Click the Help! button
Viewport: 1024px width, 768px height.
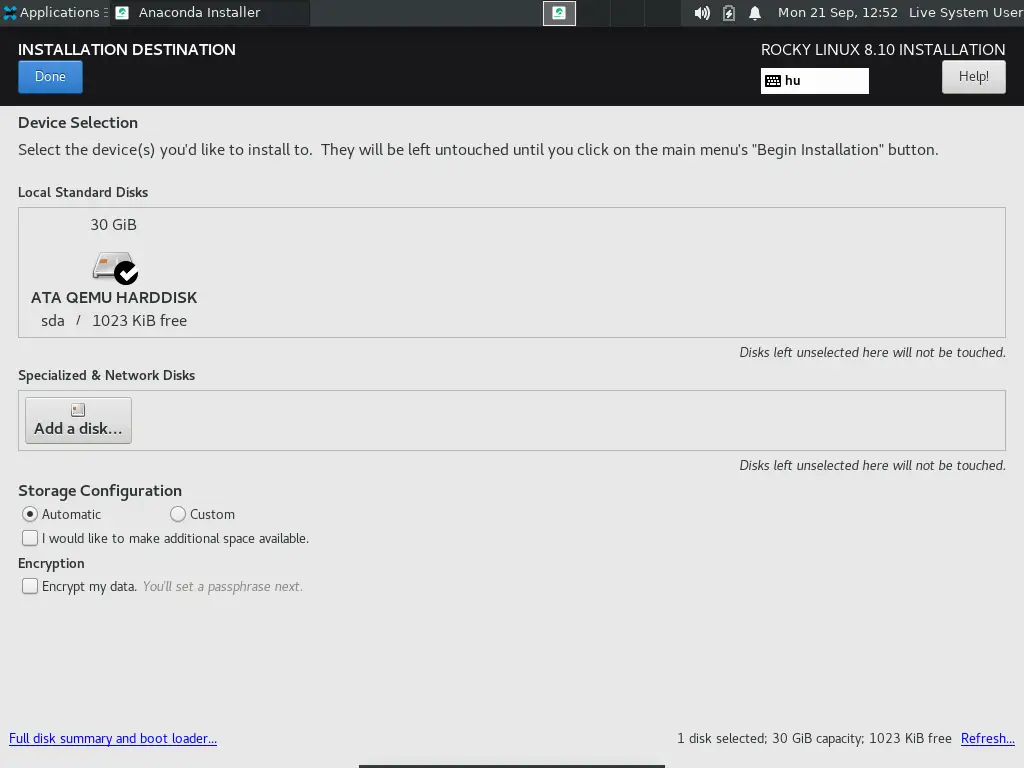click(x=974, y=77)
